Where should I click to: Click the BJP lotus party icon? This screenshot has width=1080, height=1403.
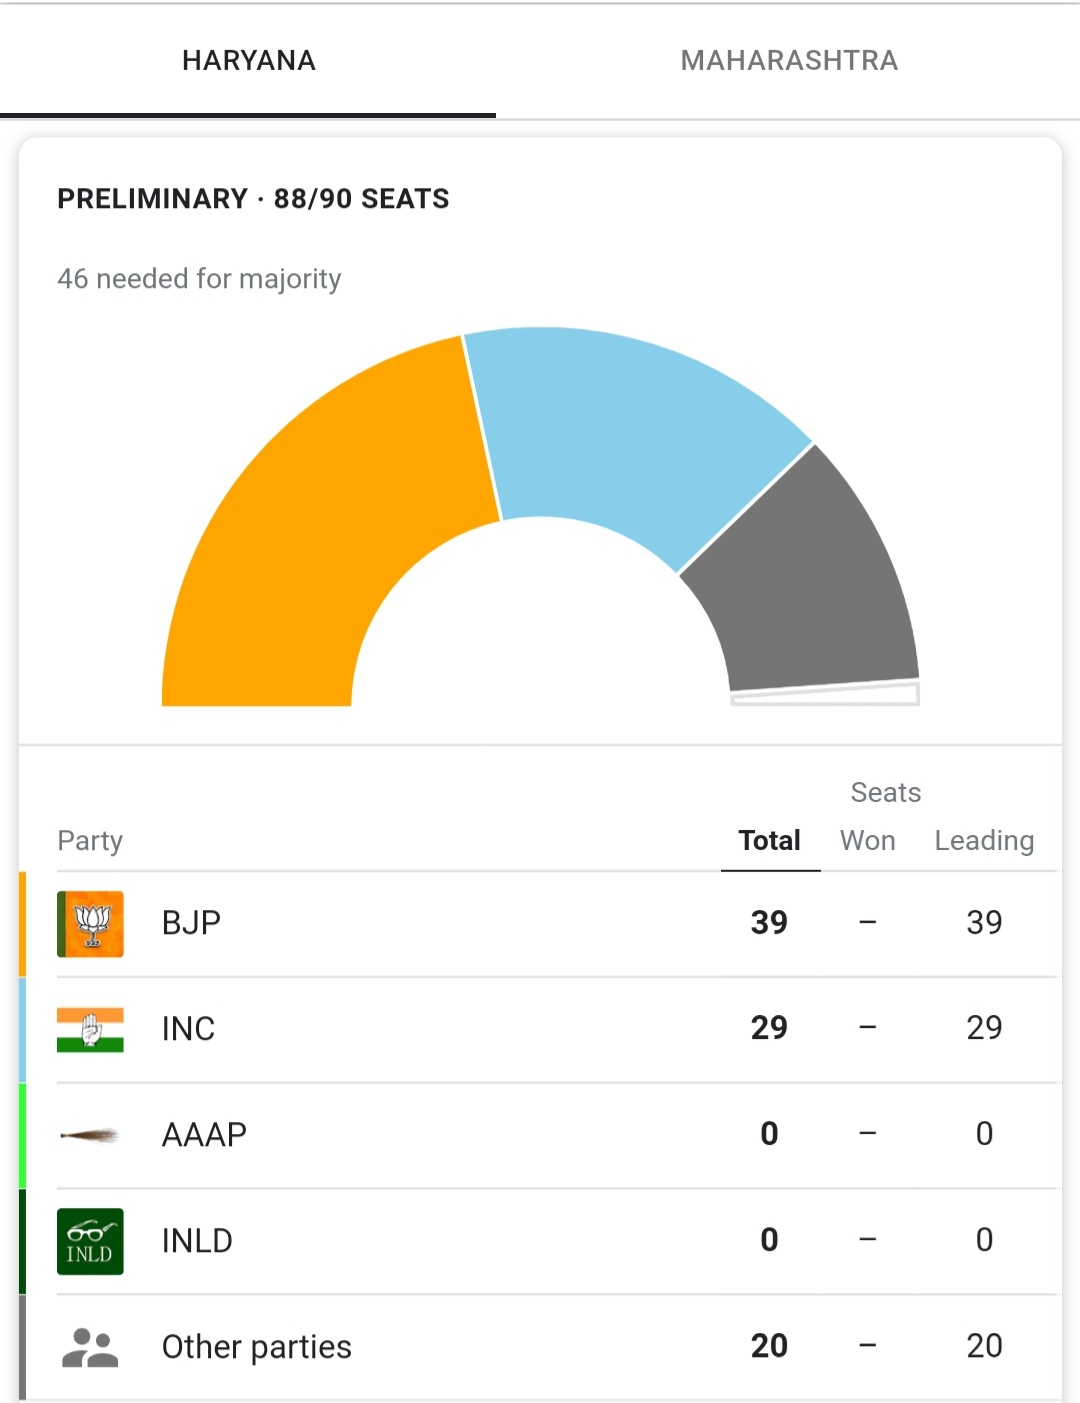90,924
